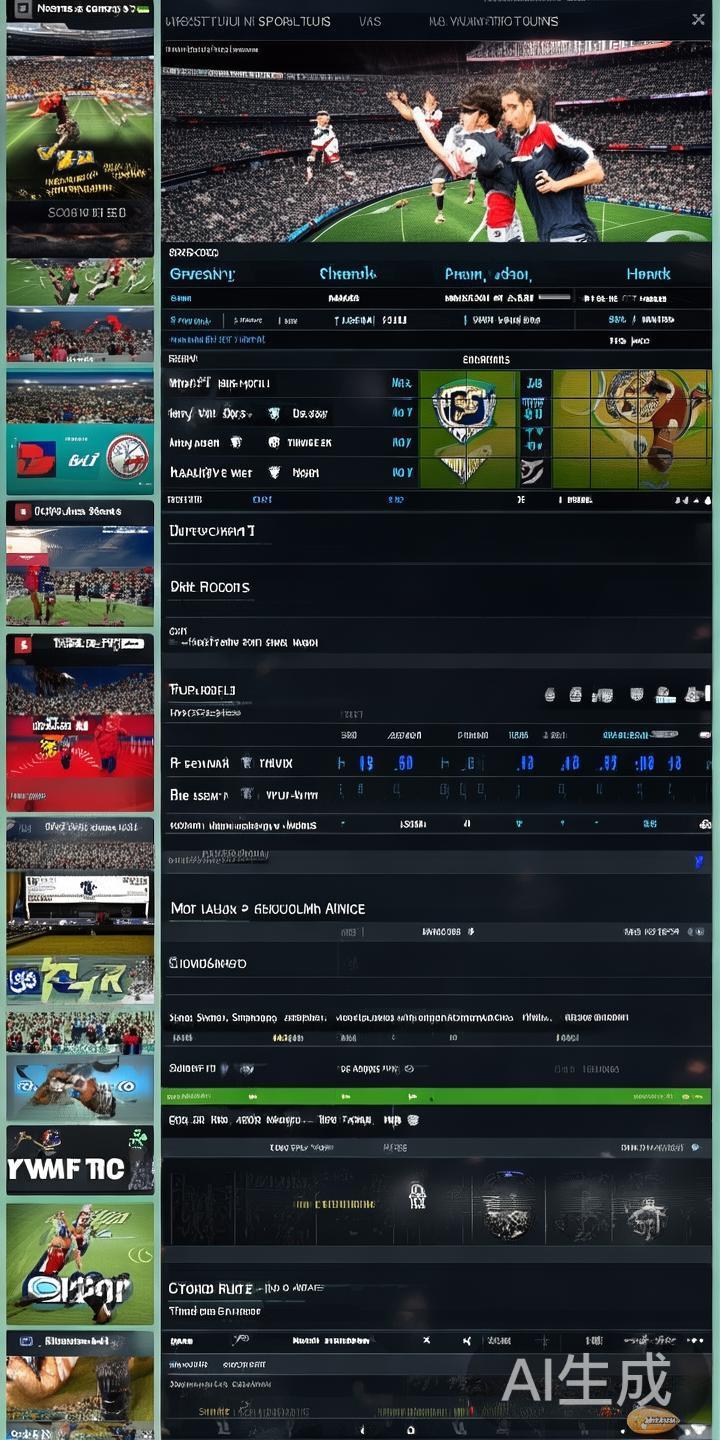Image resolution: width=720 pixels, height=1440 pixels.
Task: Click the first small icon right of Tfupuooele
Action: (549, 694)
